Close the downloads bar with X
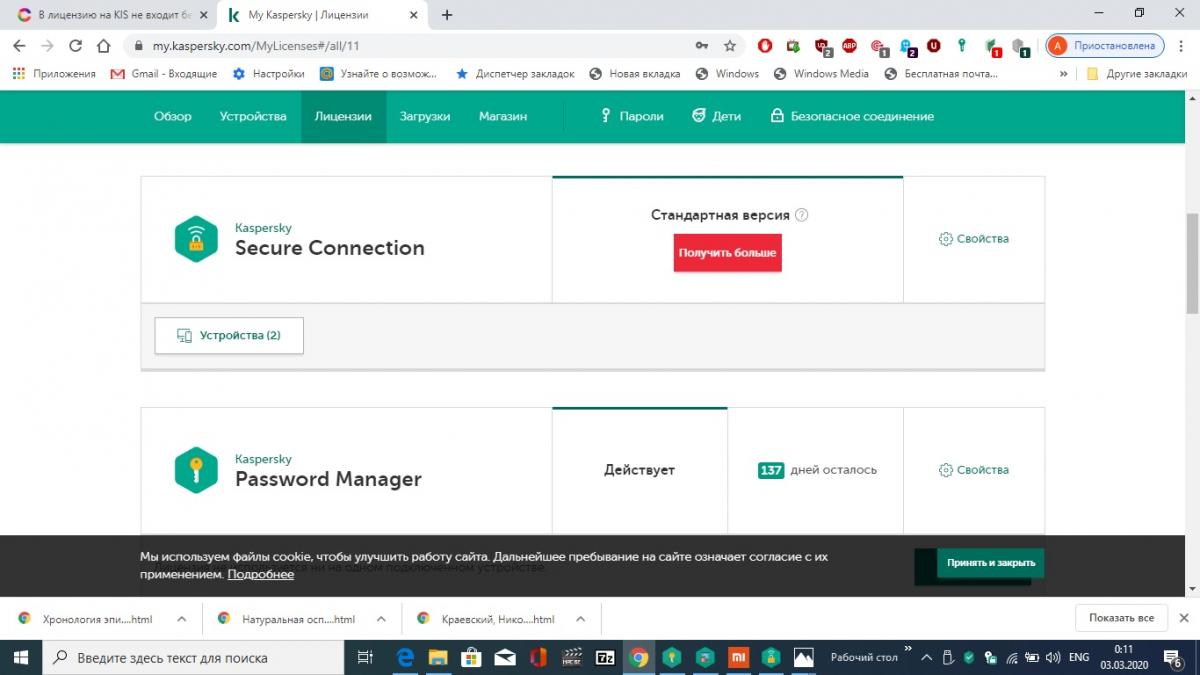Image resolution: width=1200 pixels, height=675 pixels. (x=1184, y=618)
